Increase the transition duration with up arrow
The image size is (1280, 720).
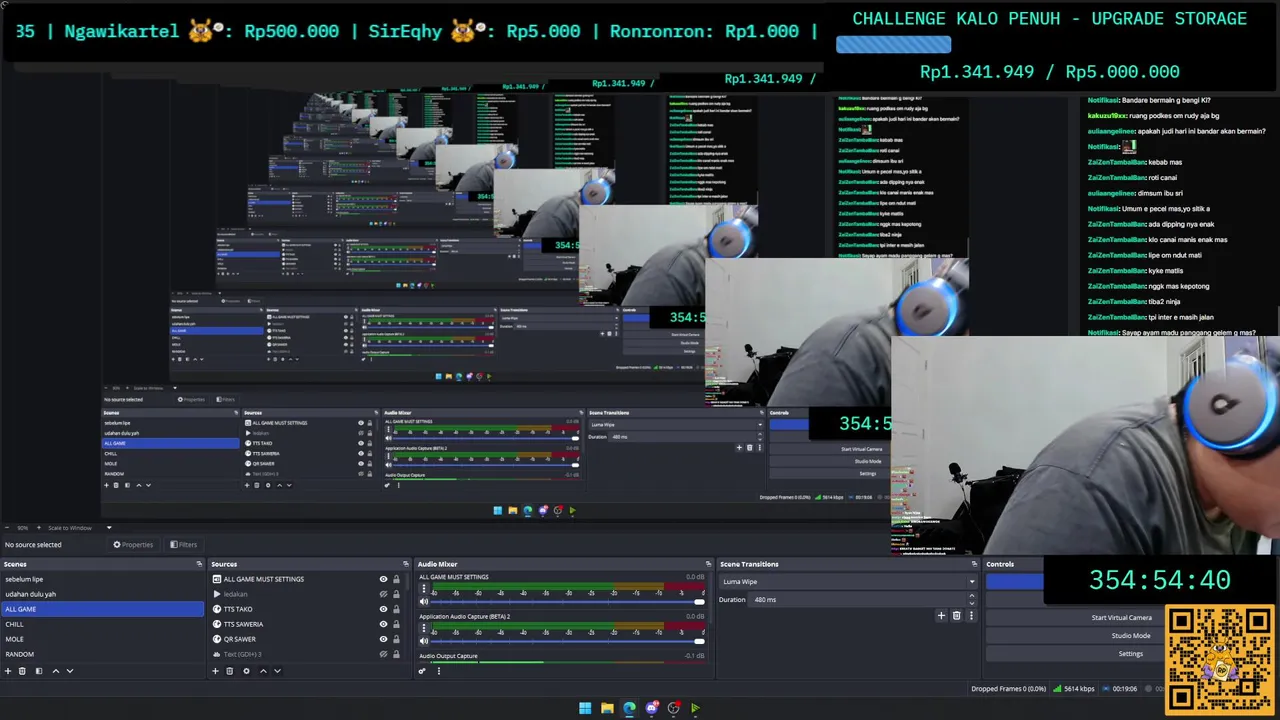(x=972, y=597)
